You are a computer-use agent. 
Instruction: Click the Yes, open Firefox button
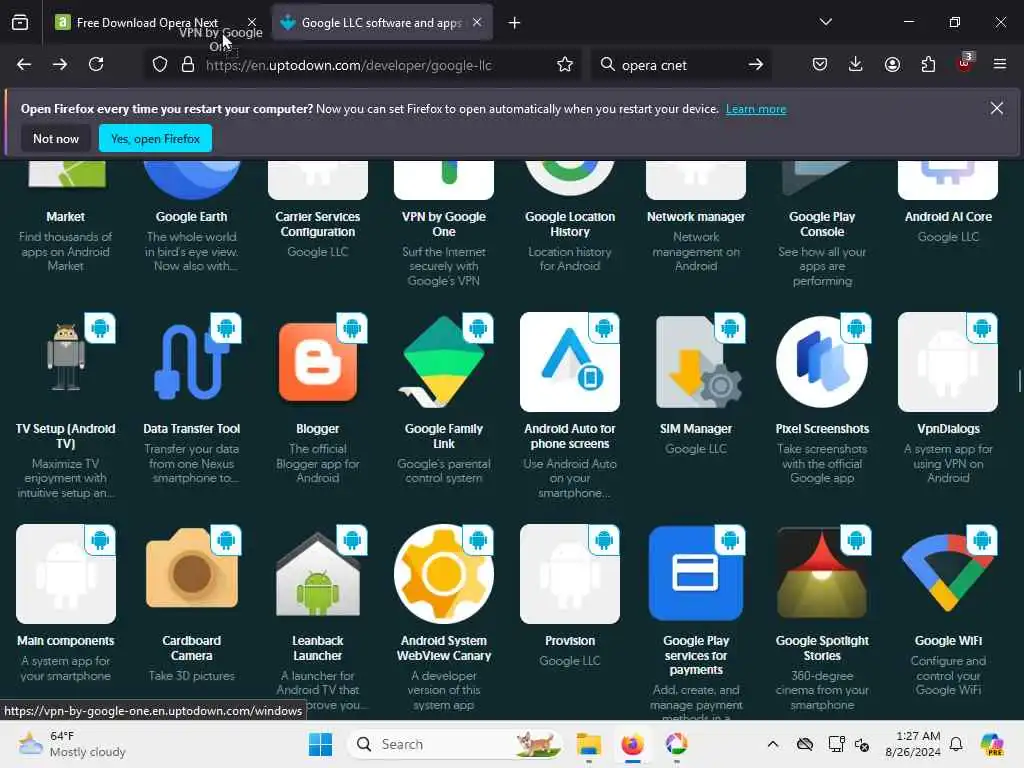tap(155, 138)
